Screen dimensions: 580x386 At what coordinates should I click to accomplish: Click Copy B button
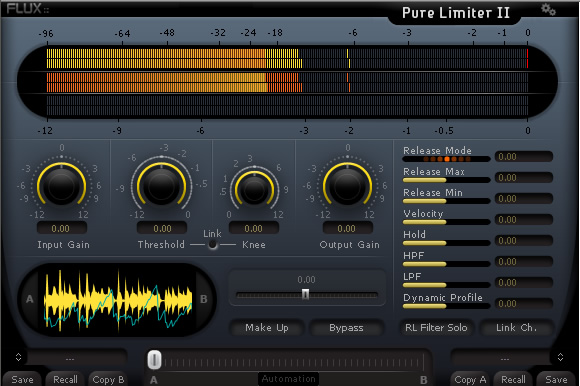click(x=108, y=379)
